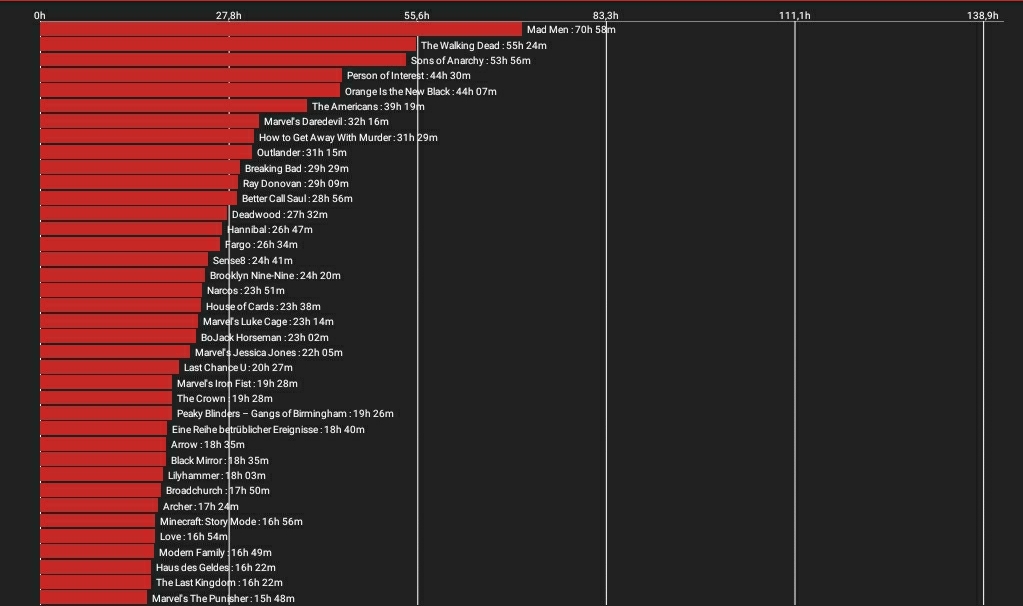Viewport: 1023px width, 606px height.
Task: Select 'Black Mirror : 18h 35m' label
Action: coord(219,461)
